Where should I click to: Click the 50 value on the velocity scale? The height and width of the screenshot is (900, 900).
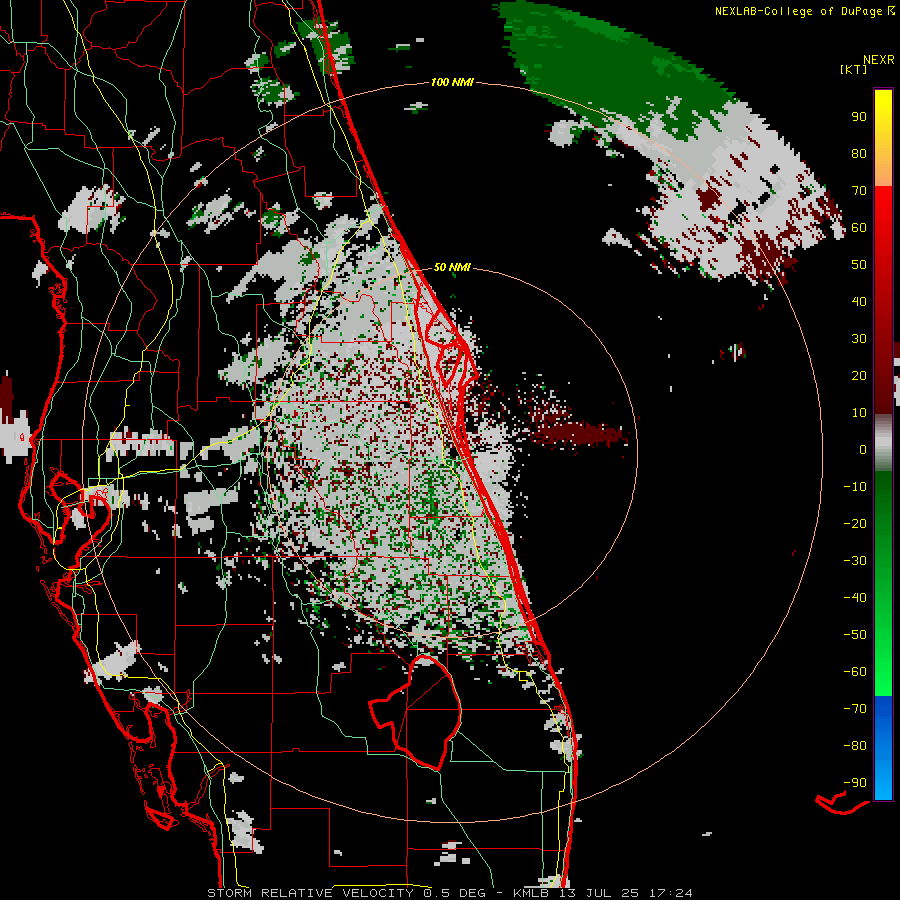pyautogui.click(x=859, y=265)
